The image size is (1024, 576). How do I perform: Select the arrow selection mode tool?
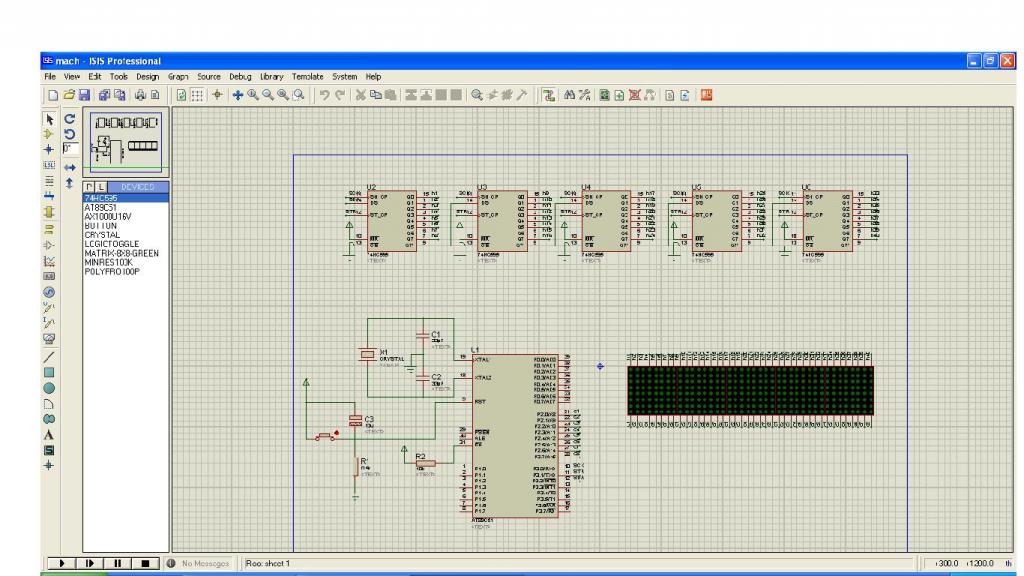pos(49,119)
